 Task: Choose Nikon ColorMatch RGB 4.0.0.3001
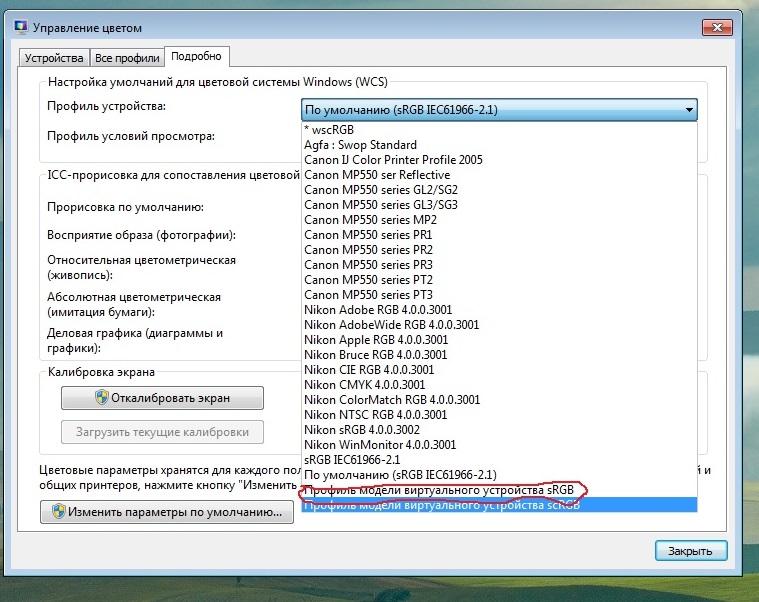click(499, 400)
